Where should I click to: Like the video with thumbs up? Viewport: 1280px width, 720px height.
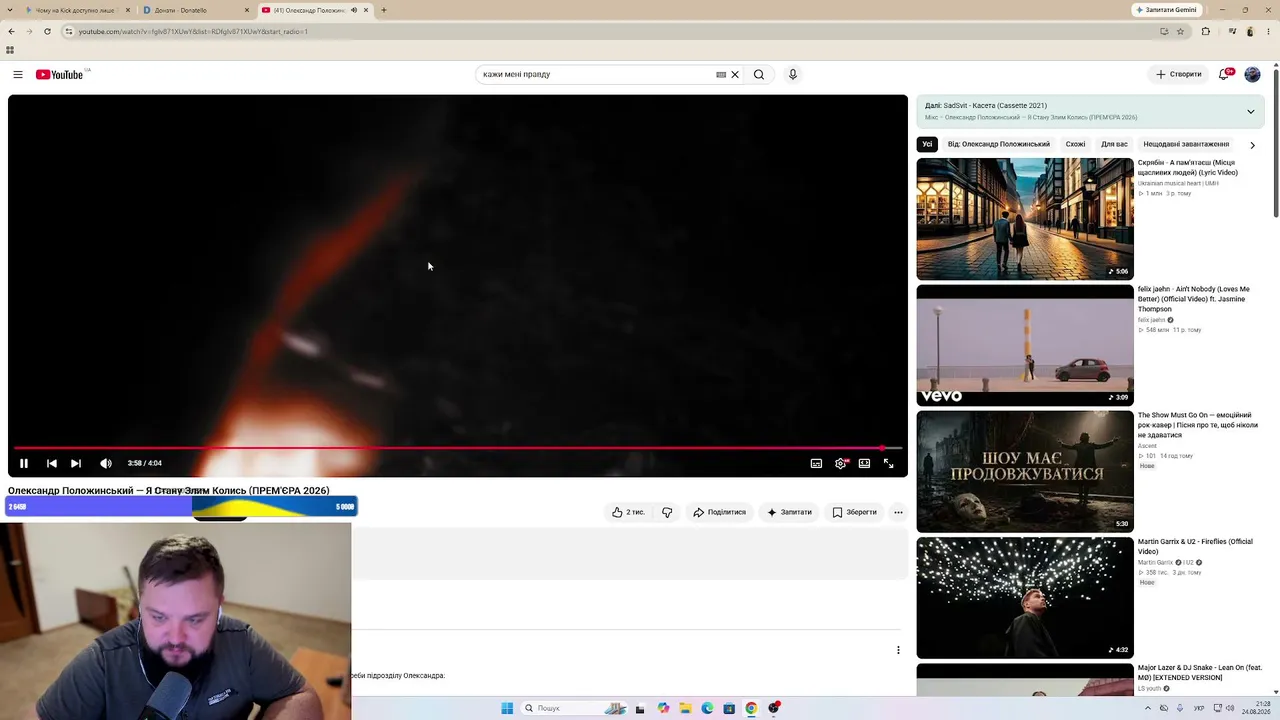(629, 512)
